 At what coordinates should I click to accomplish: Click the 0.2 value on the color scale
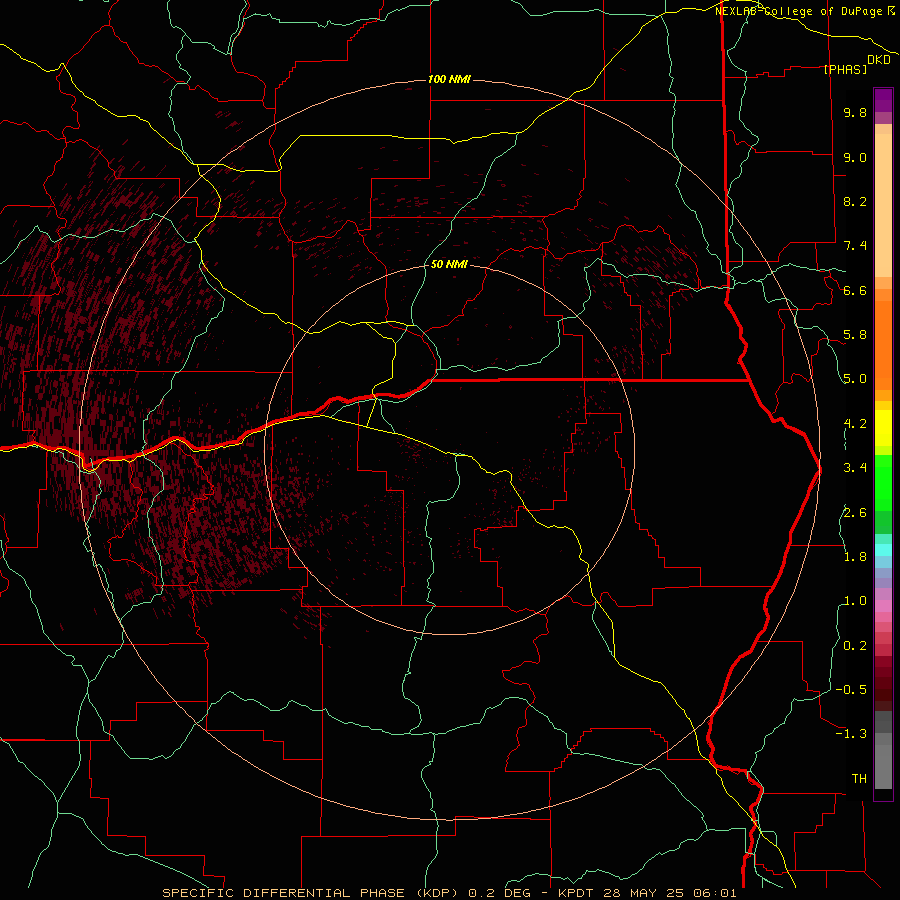pyautogui.click(x=855, y=646)
